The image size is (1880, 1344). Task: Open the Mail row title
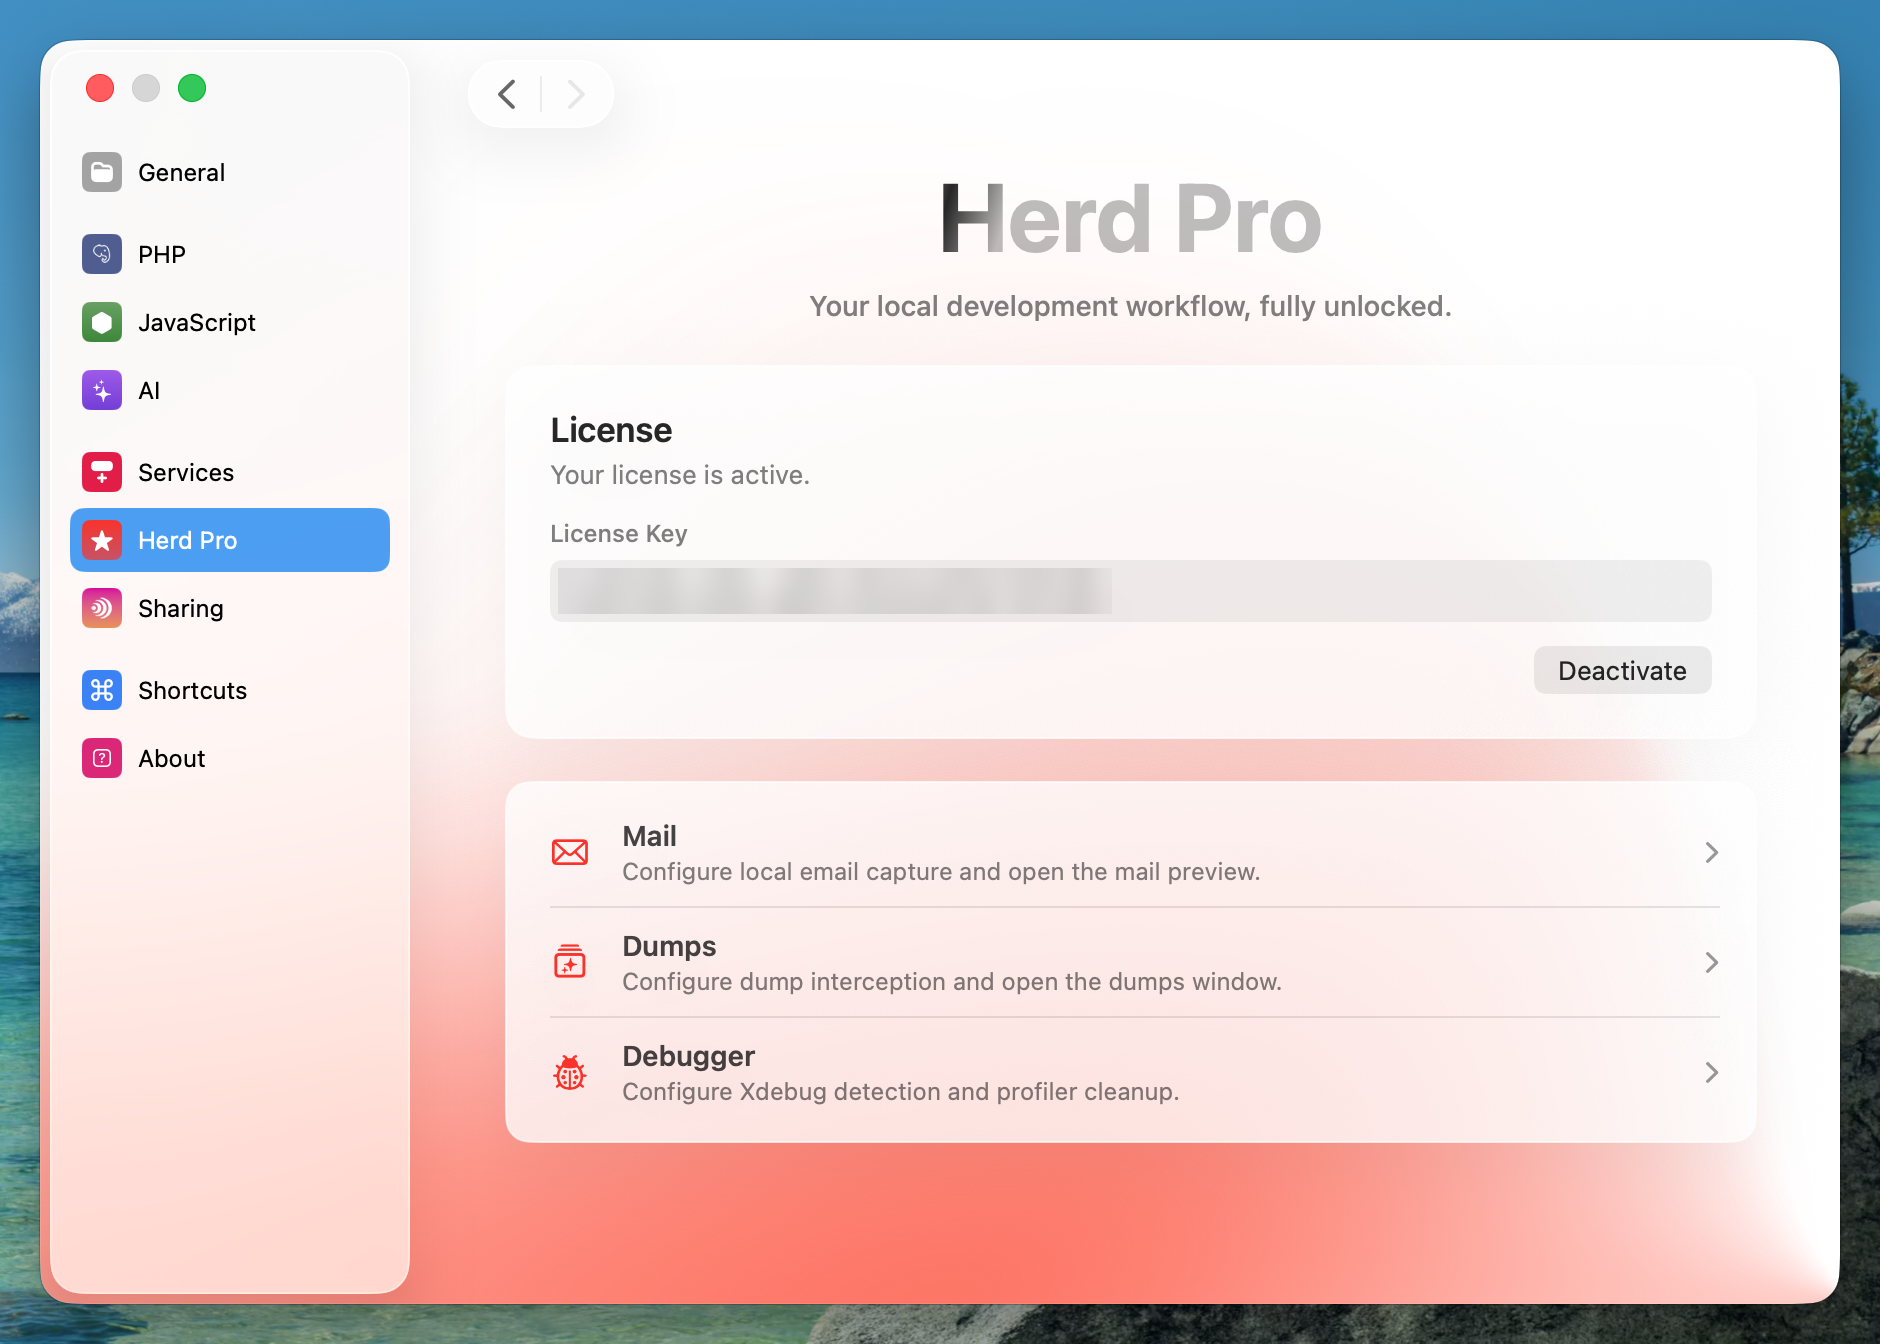coord(649,835)
